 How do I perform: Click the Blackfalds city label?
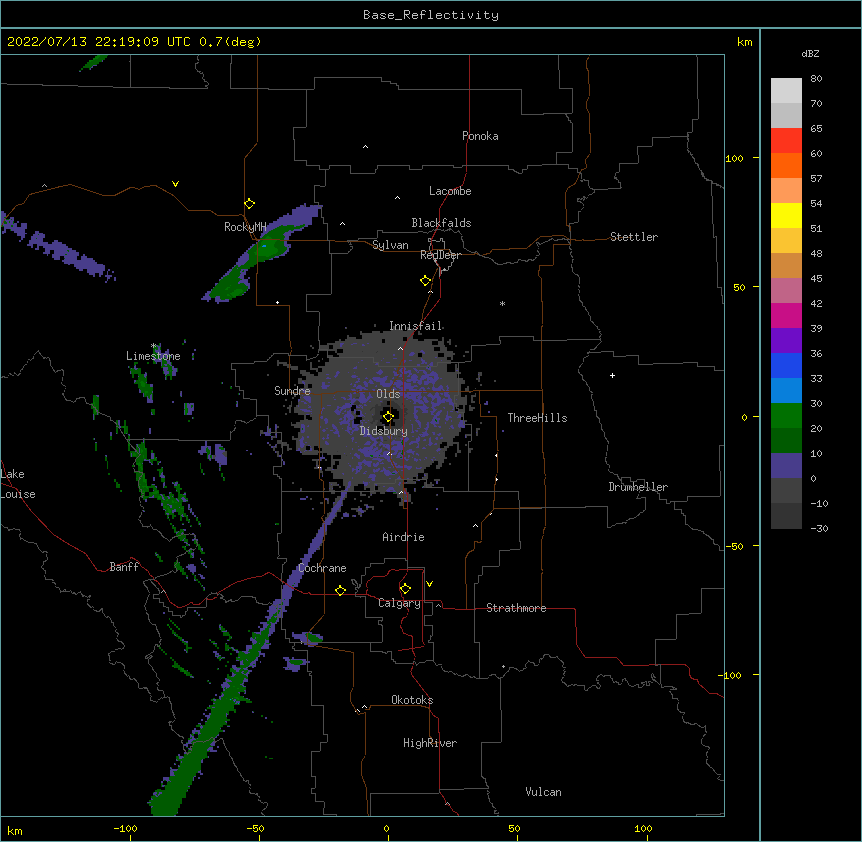[x=441, y=223]
